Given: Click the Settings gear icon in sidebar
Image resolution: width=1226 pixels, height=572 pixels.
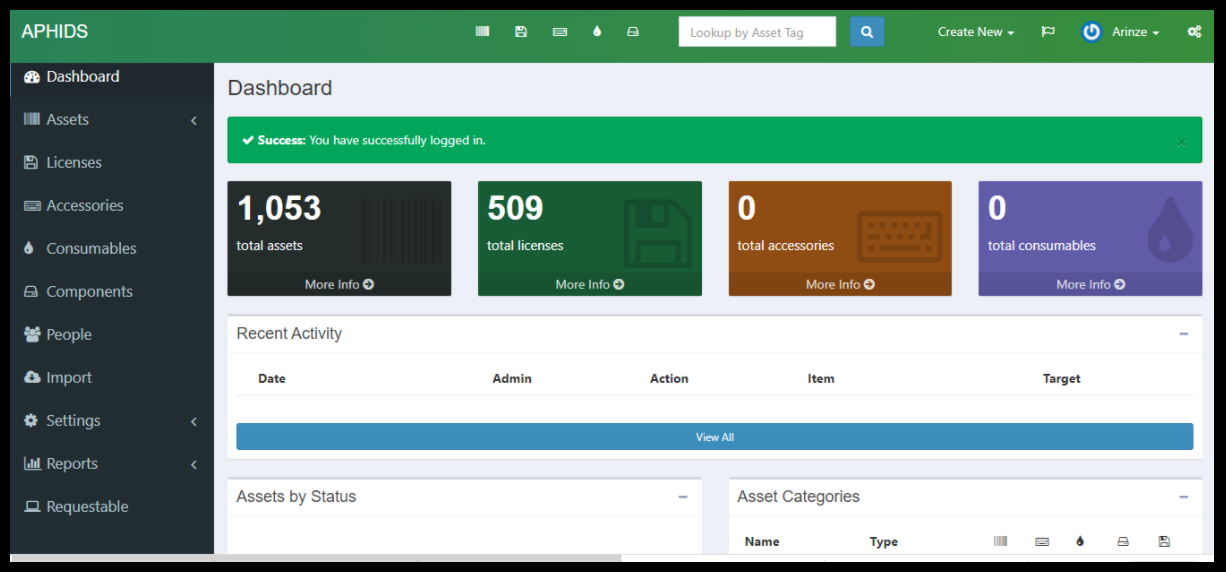Looking at the screenshot, I should pyautogui.click(x=31, y=420).
